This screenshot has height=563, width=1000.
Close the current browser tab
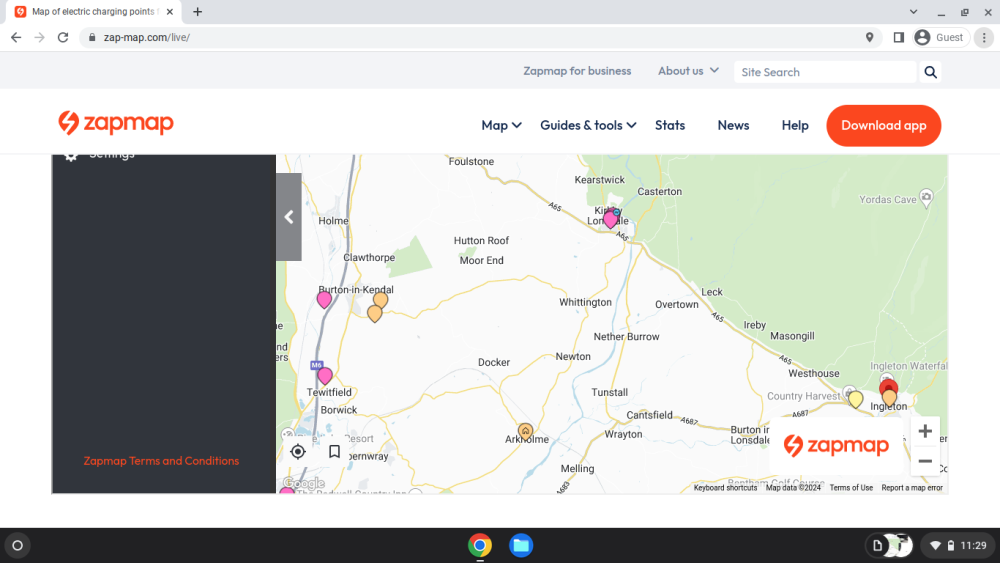[x=170, y=11]
